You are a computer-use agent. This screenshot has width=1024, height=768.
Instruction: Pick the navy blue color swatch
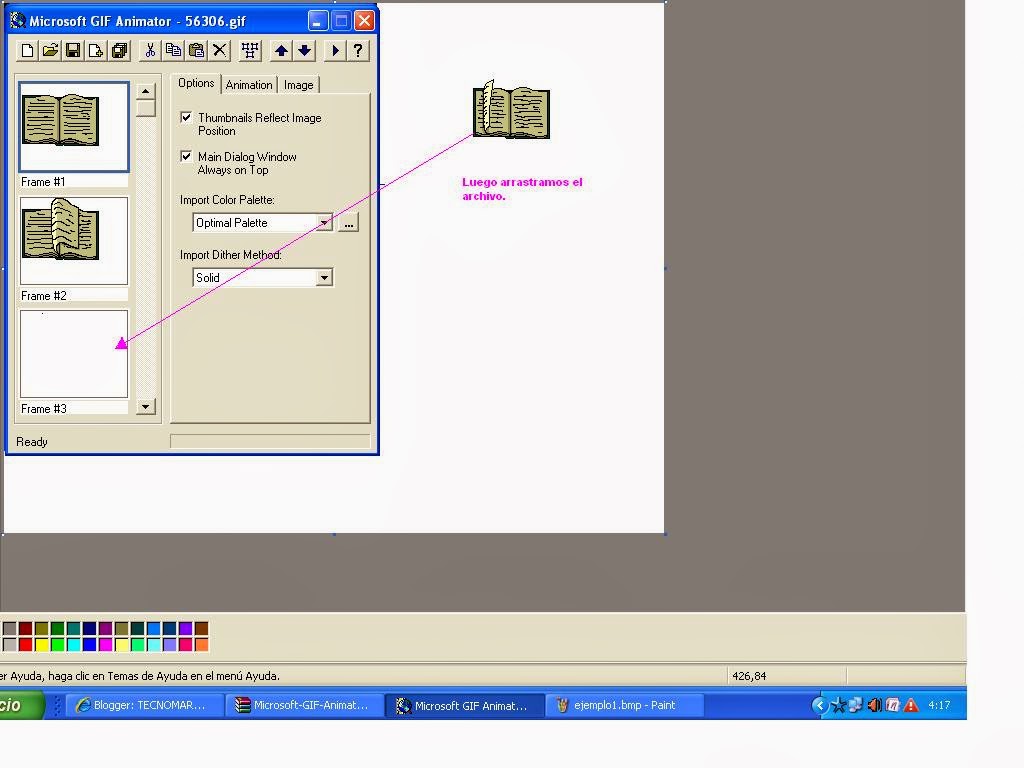(89, 629)
